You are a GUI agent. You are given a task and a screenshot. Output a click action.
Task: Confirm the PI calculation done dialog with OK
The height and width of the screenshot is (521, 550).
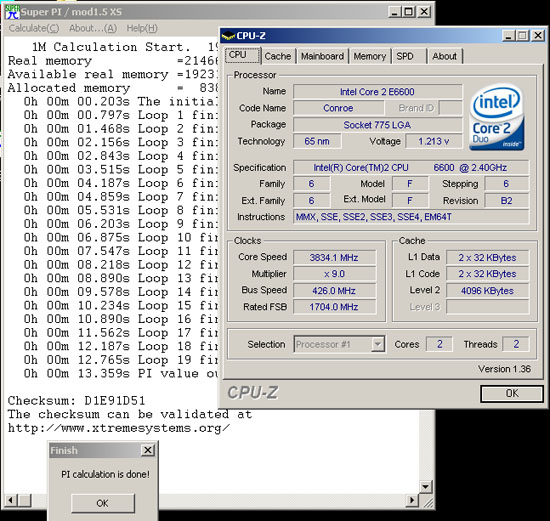point(102,503)
